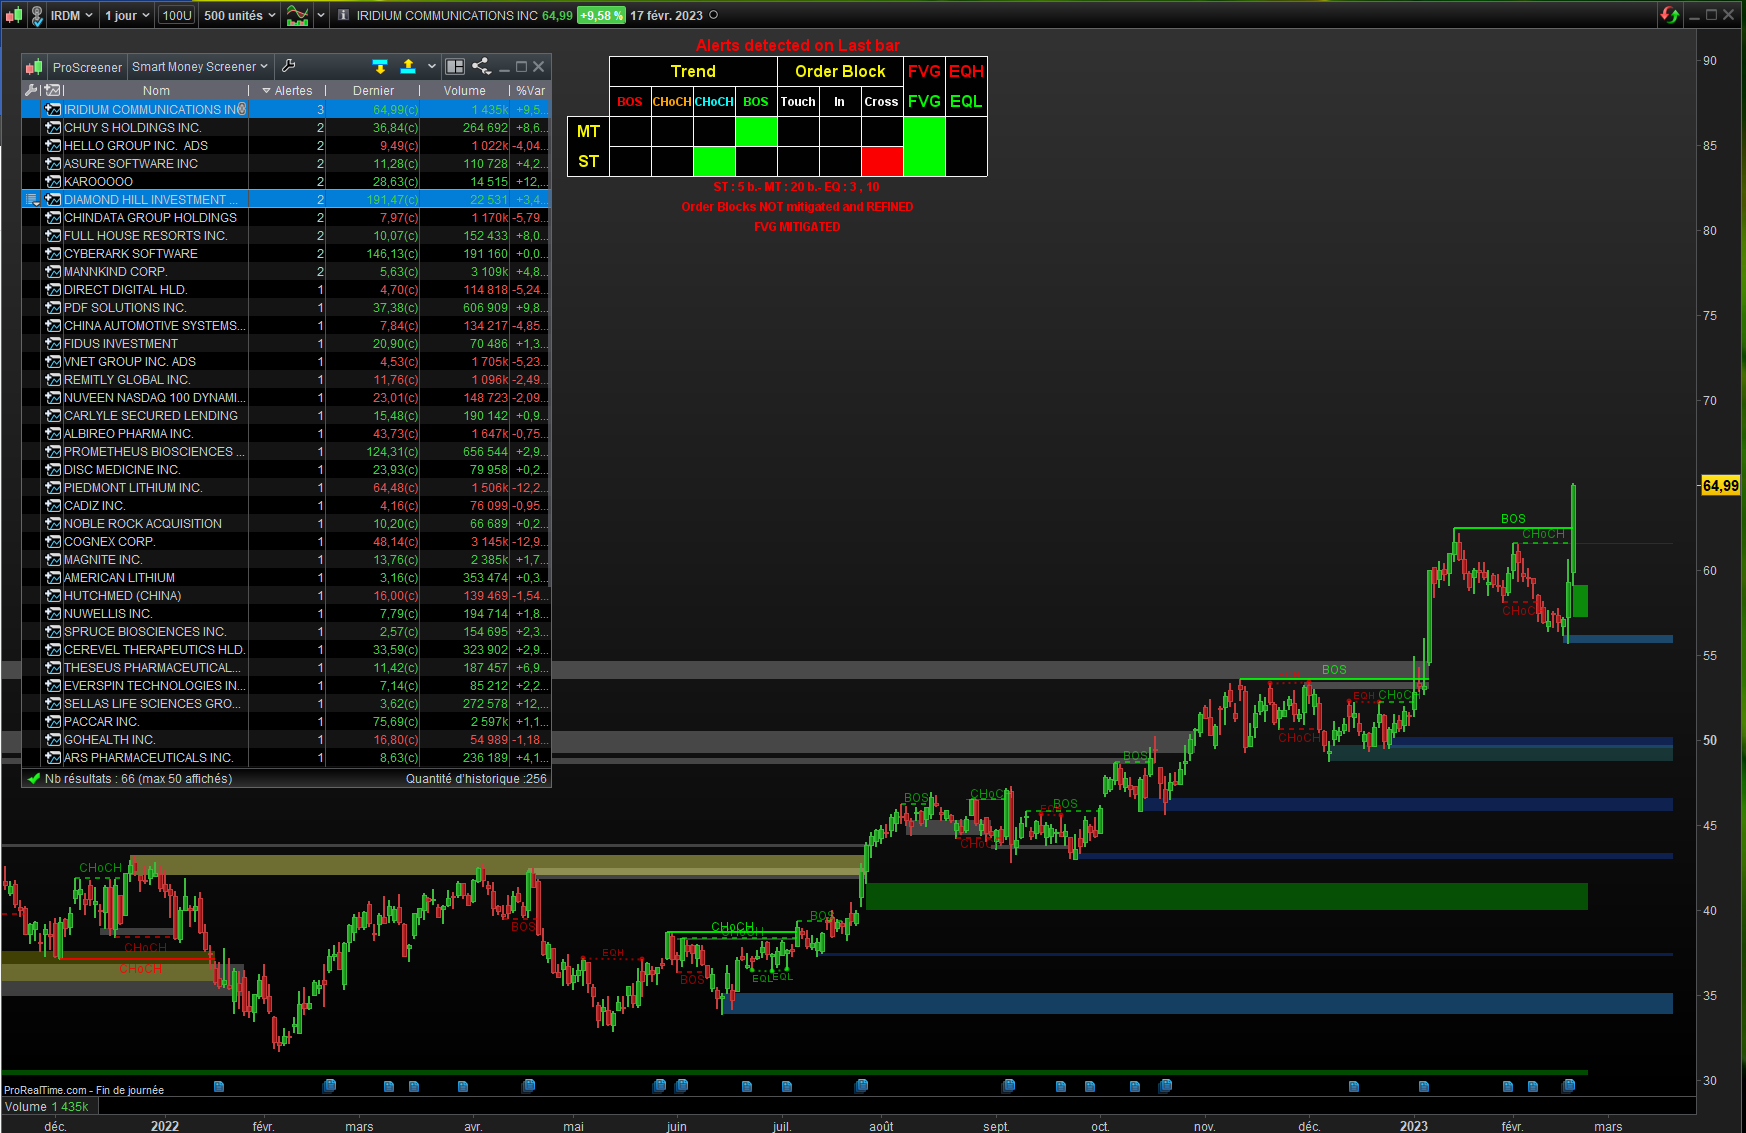Viewport: 1746px width, 1133px height.
Task: Expand the arrow next to yellow up arrow
Action: coord(432,66)
